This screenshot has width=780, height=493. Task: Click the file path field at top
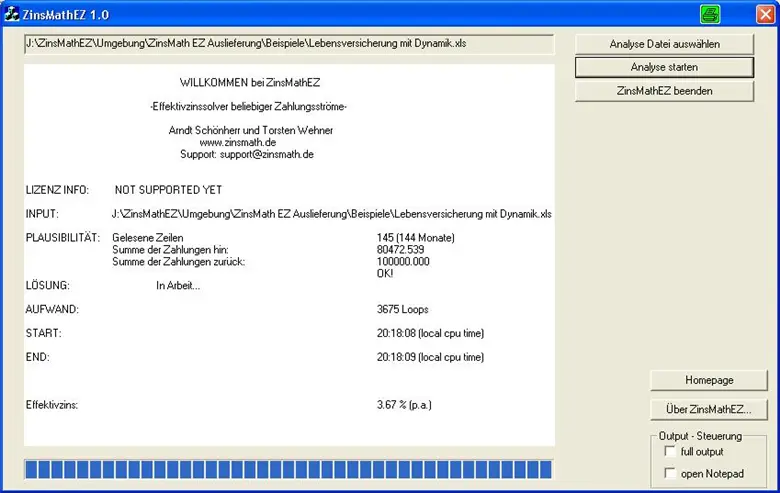pos(289,44)
